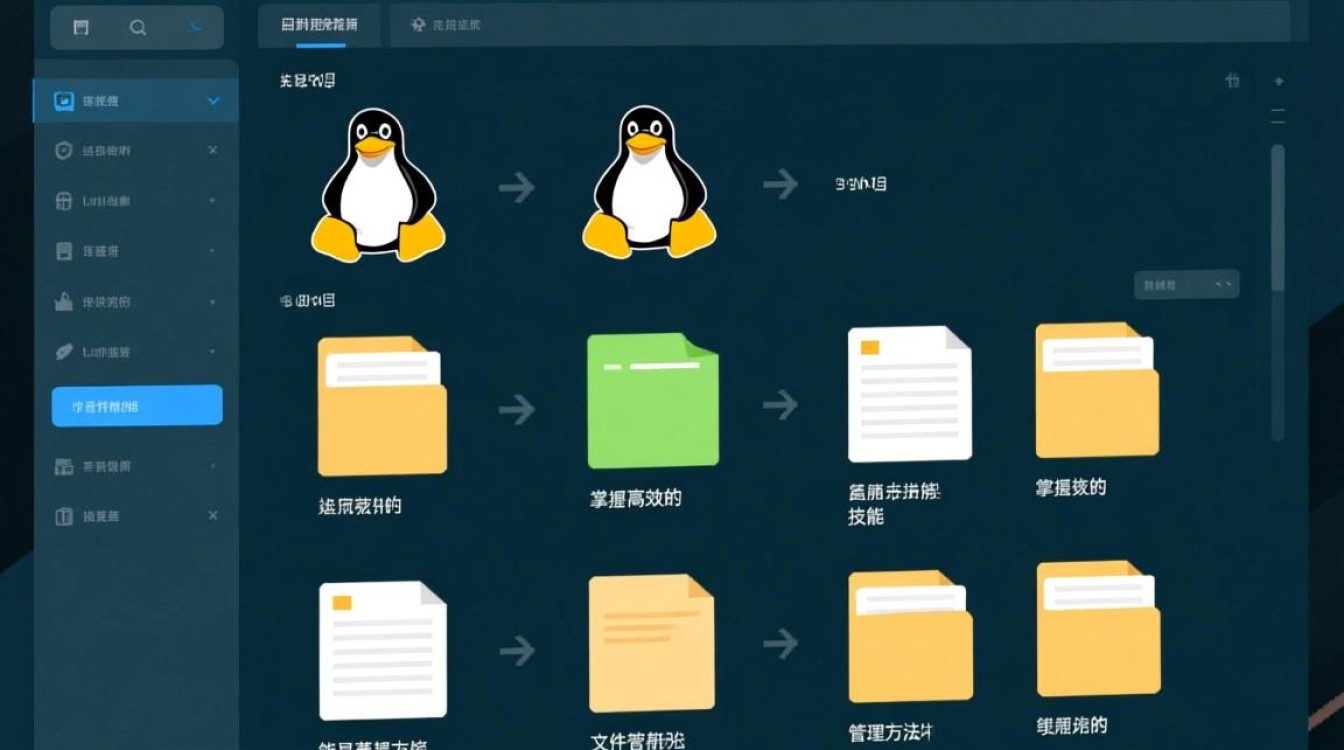Expand the sidebar item with lock icon
This screenshot has height=750, width=1344.
point(212,201)
